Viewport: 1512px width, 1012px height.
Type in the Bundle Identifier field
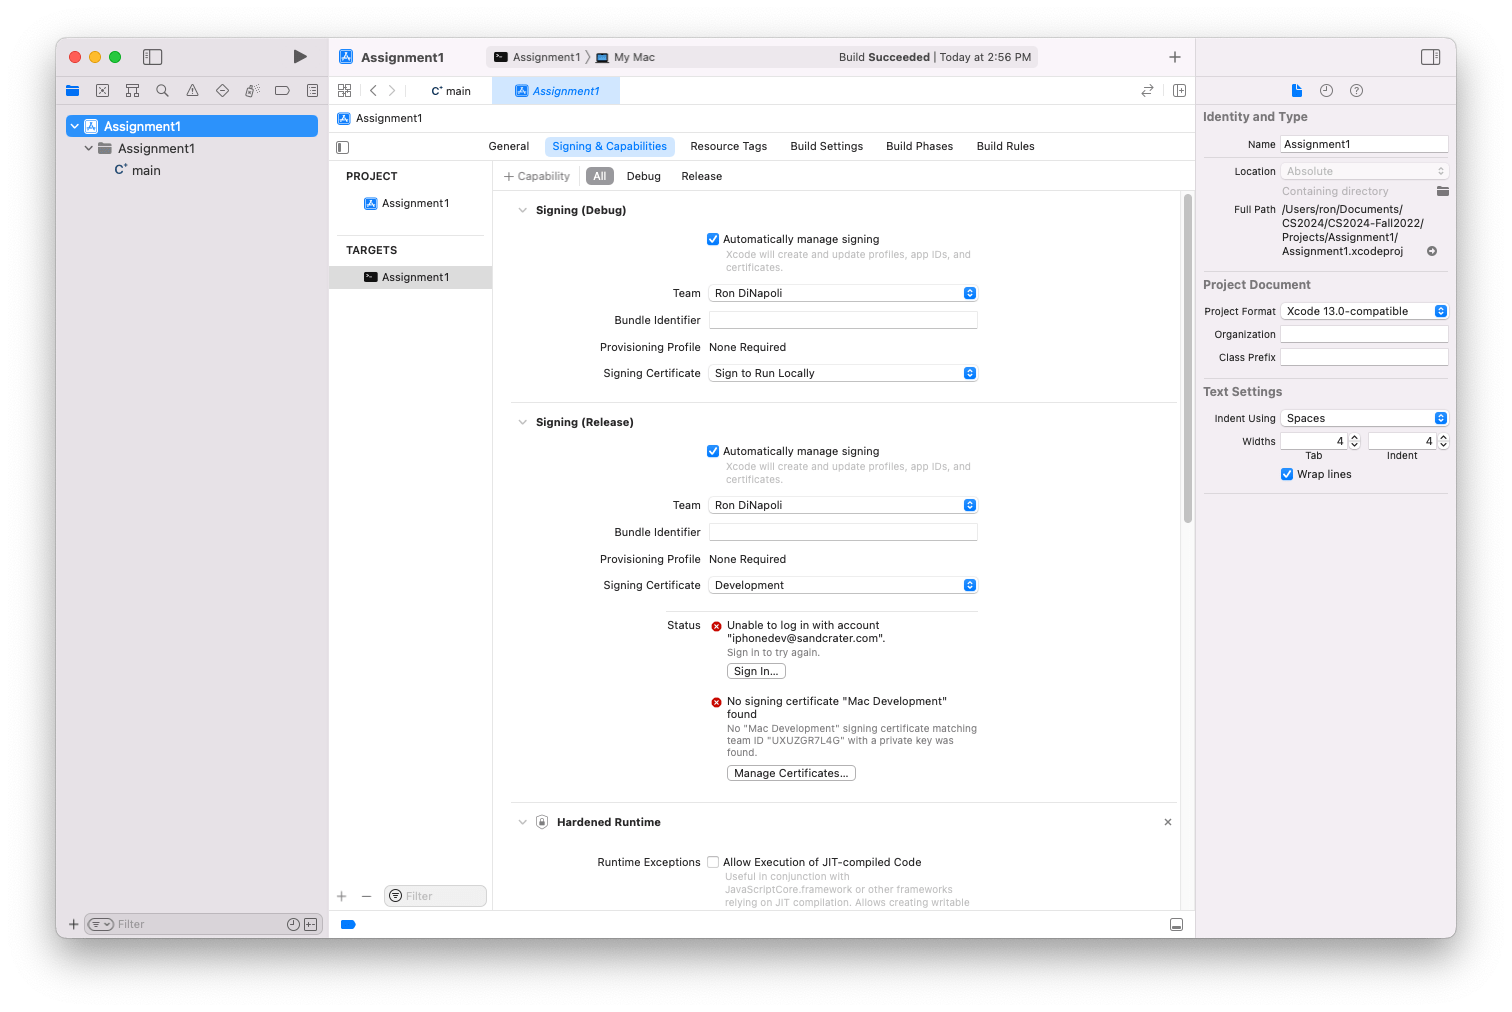pyautogui.click(x=842, y=320)
